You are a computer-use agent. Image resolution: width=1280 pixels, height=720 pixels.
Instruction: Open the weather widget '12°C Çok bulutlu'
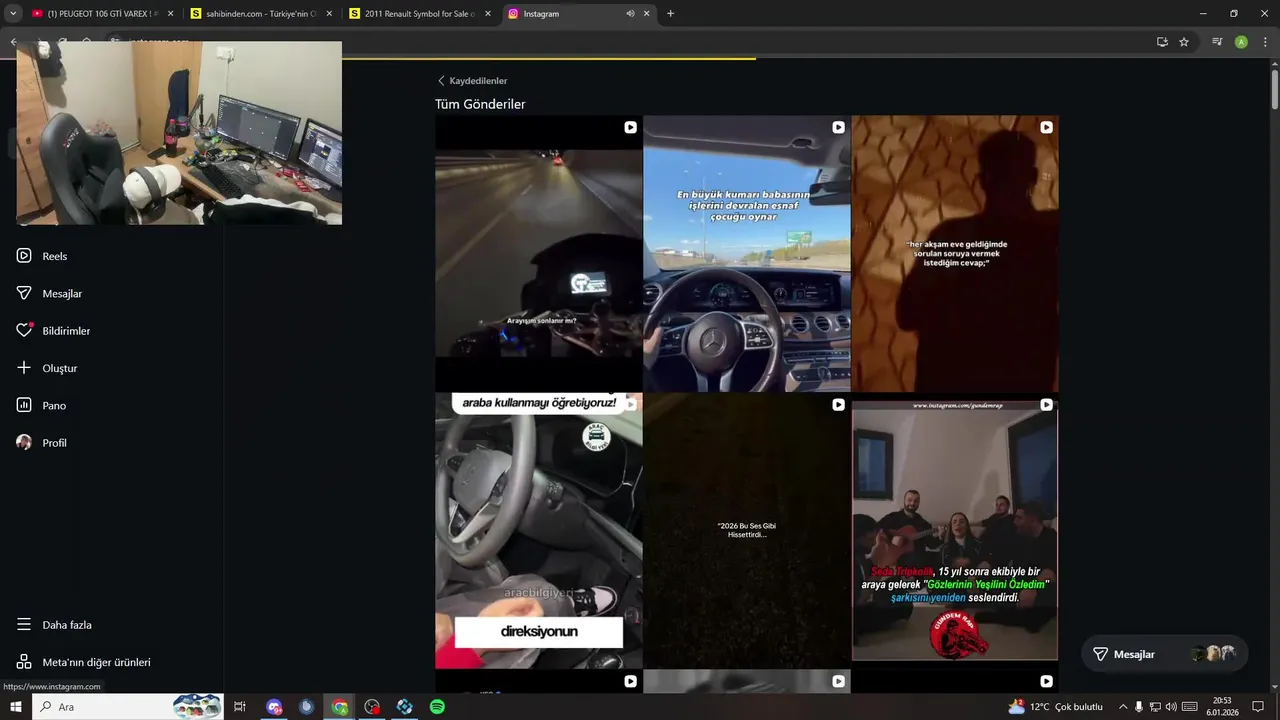(1055, 707)
